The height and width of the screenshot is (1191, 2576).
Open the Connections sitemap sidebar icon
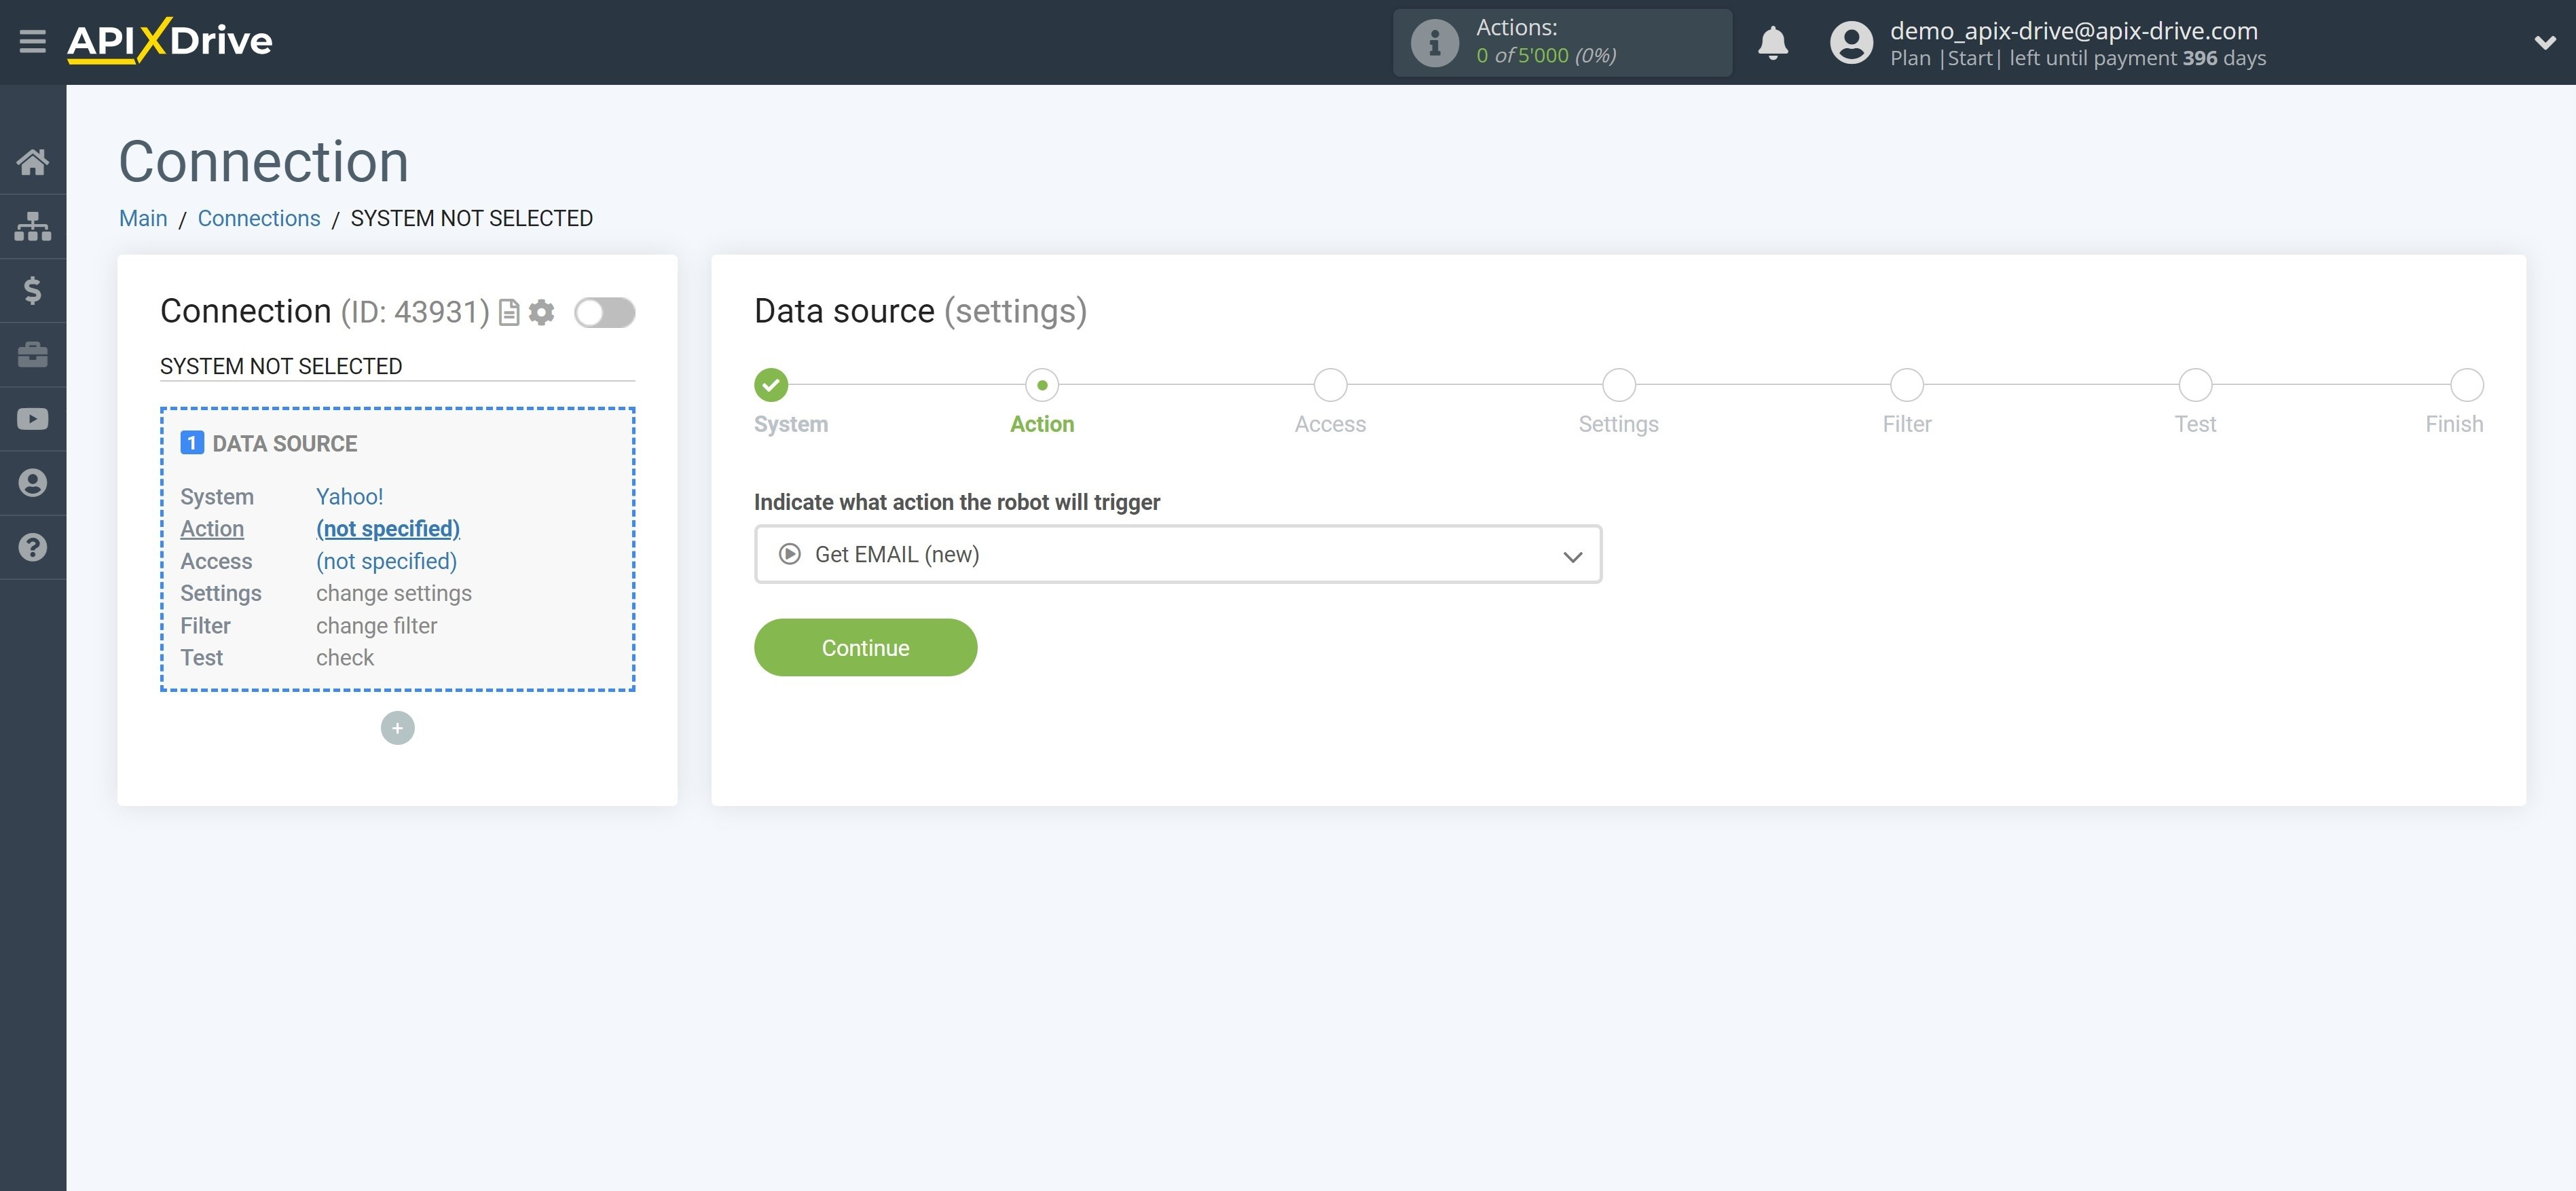coord(33,226)
